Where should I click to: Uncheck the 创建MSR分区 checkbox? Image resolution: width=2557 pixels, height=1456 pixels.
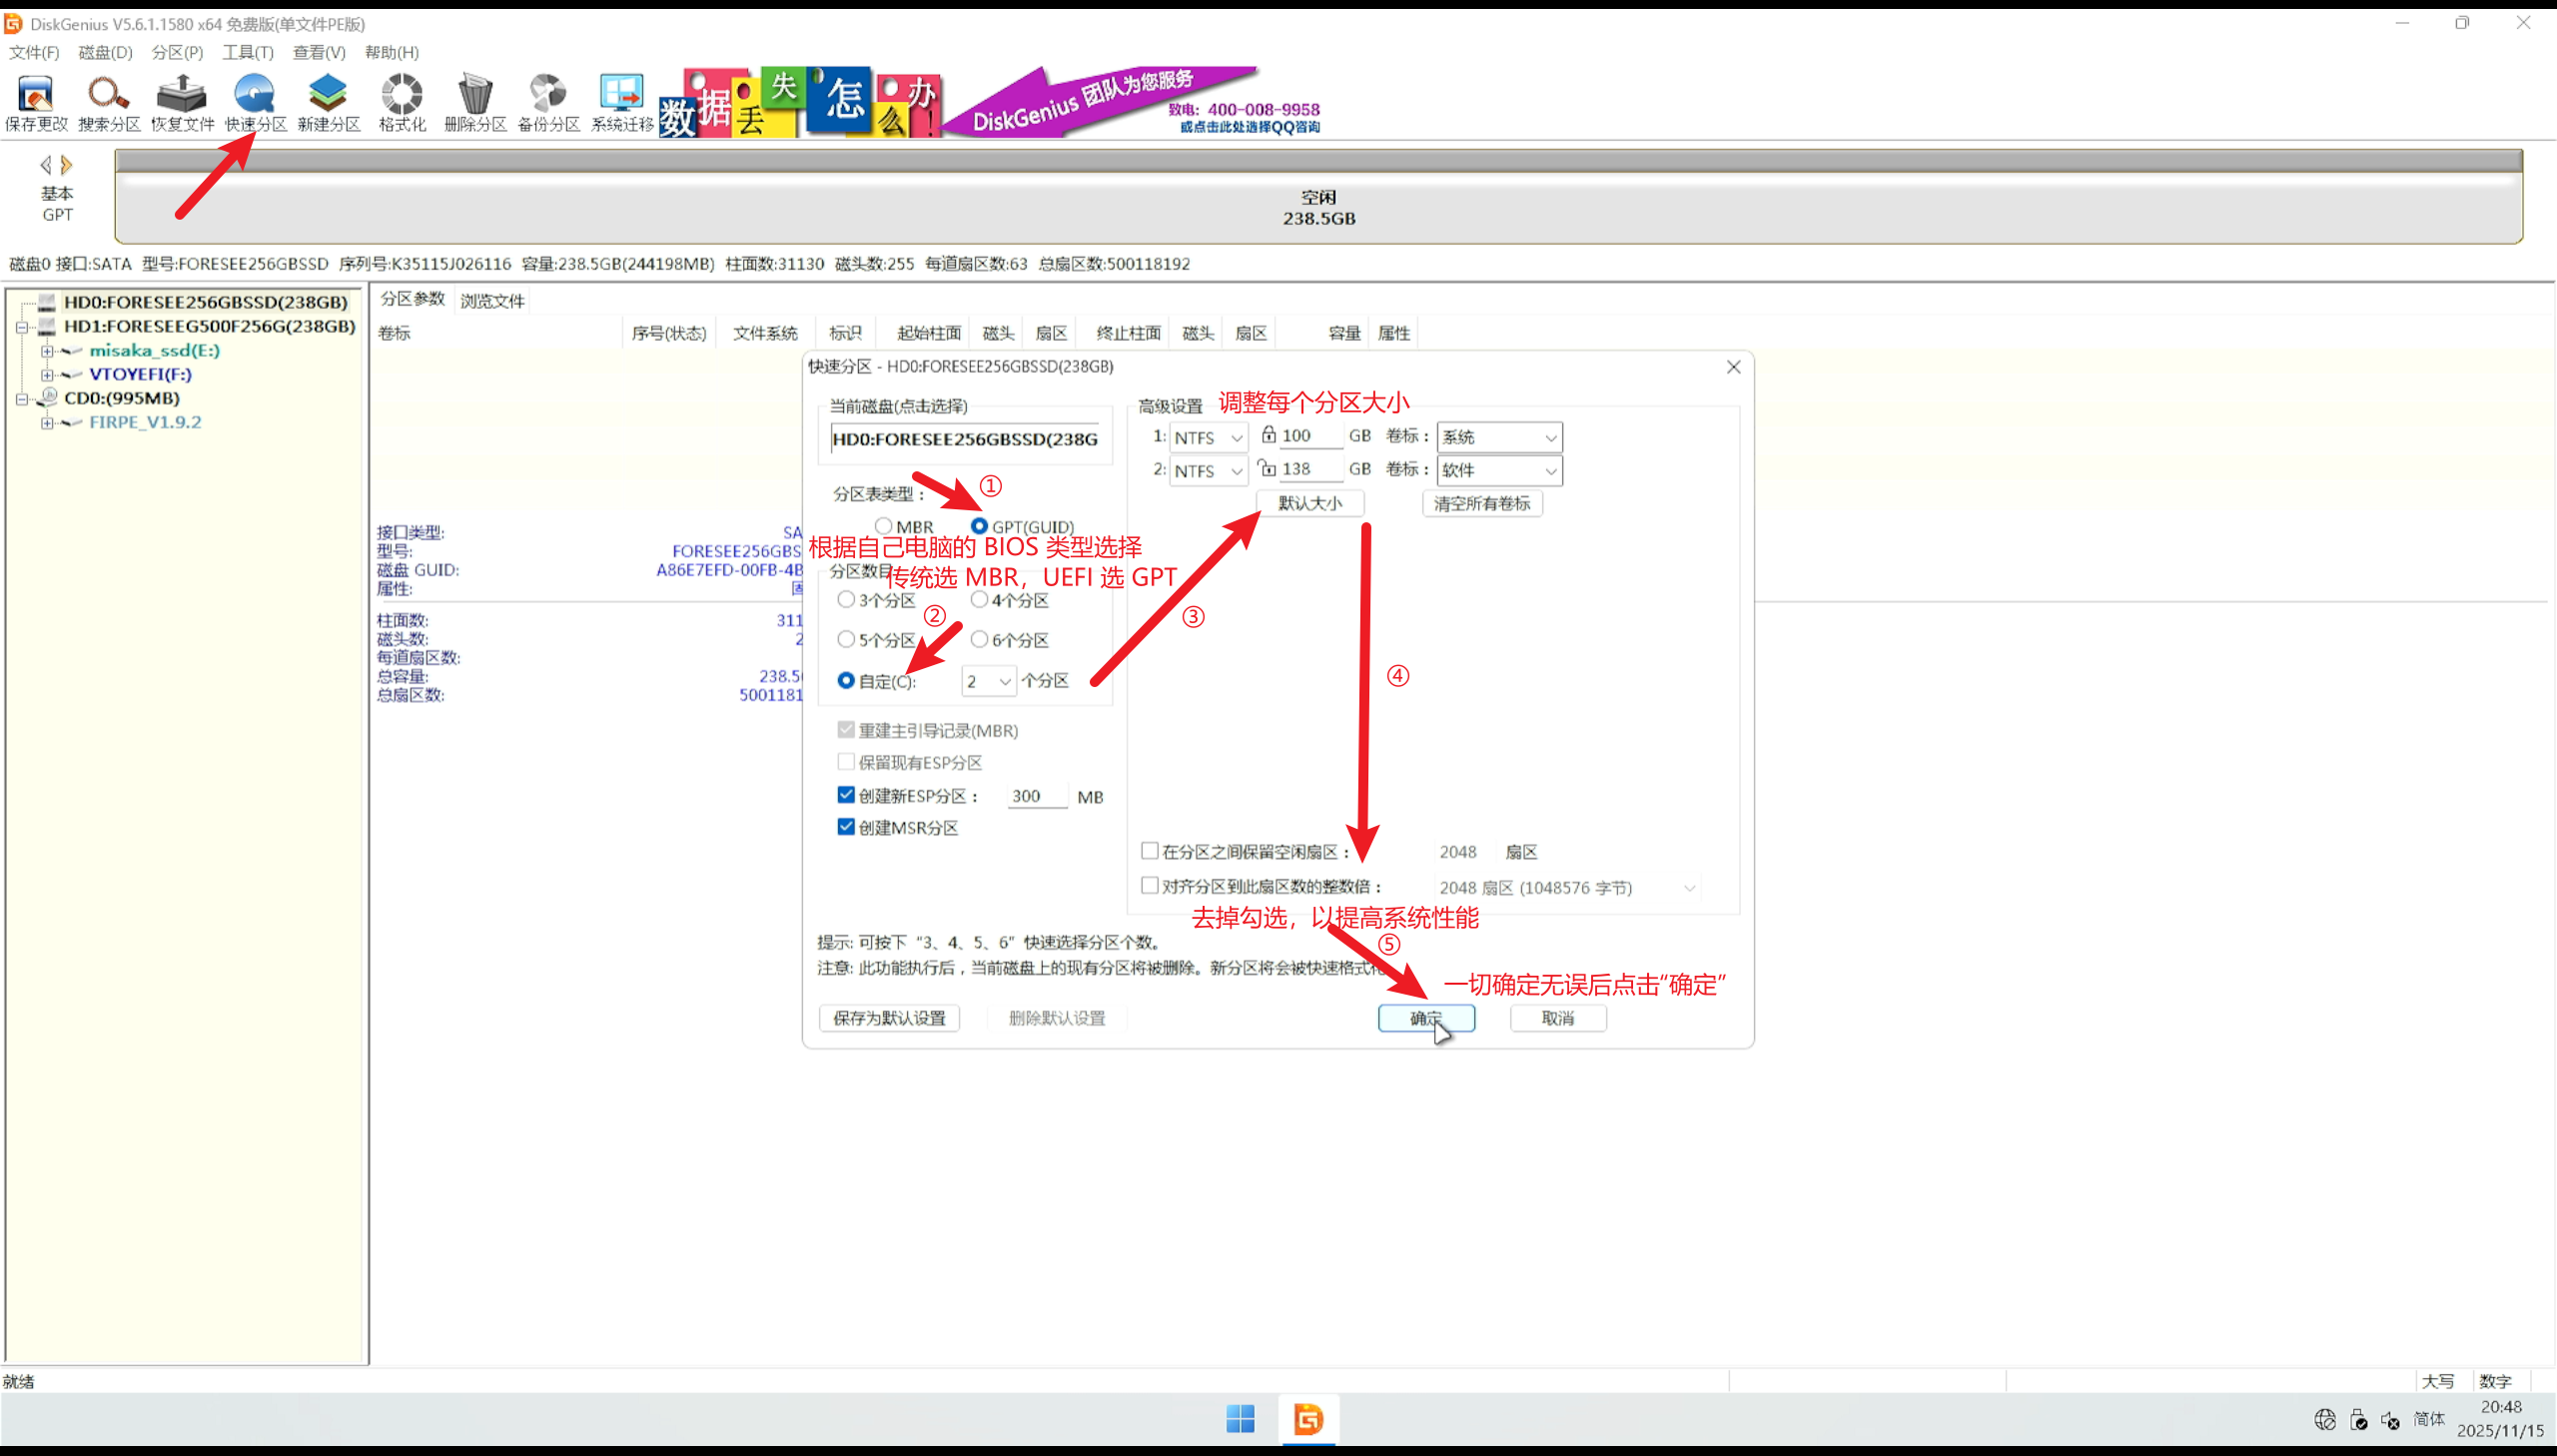click(846, 827)
